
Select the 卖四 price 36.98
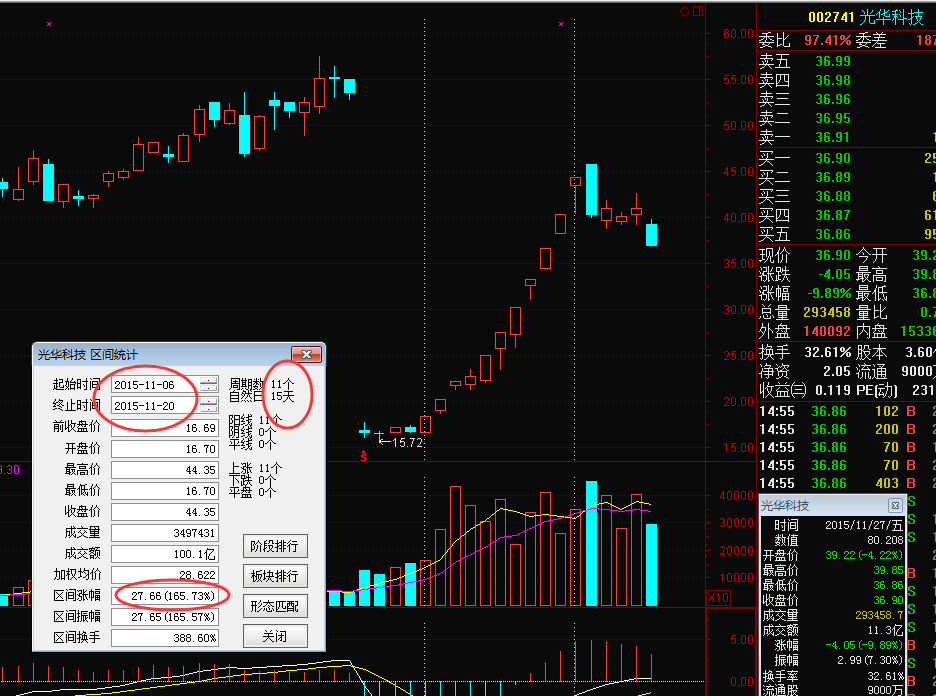click(833, 80)
